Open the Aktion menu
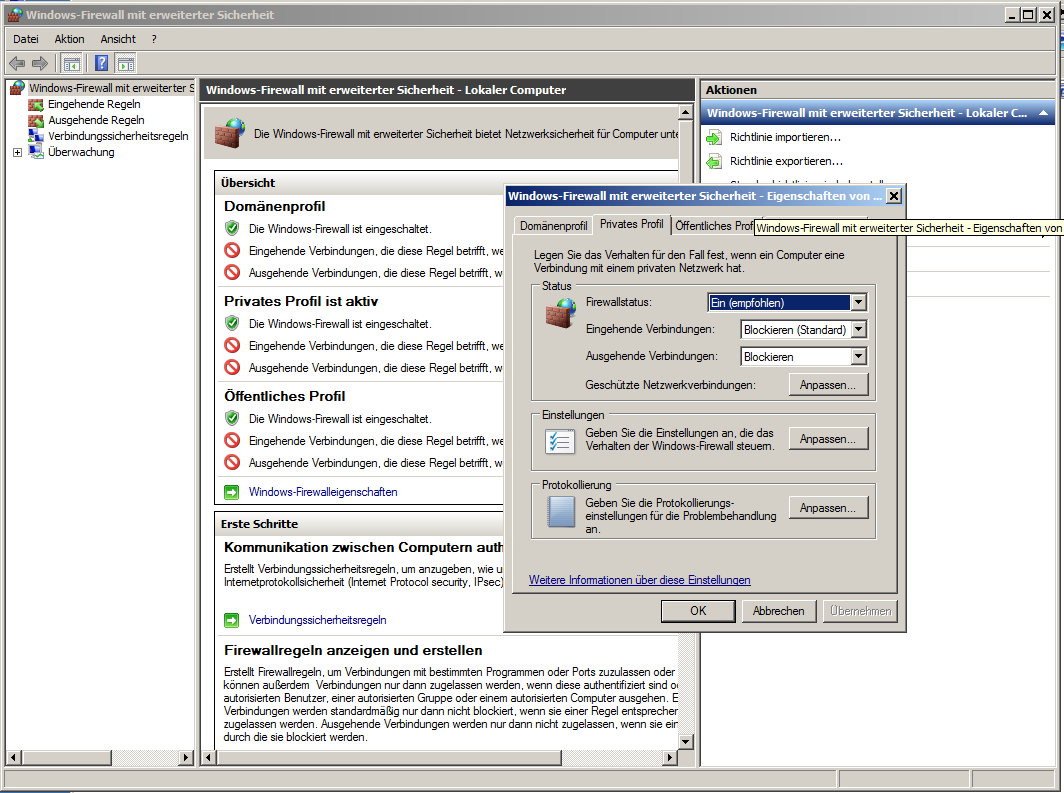 (x=69, y=39)
